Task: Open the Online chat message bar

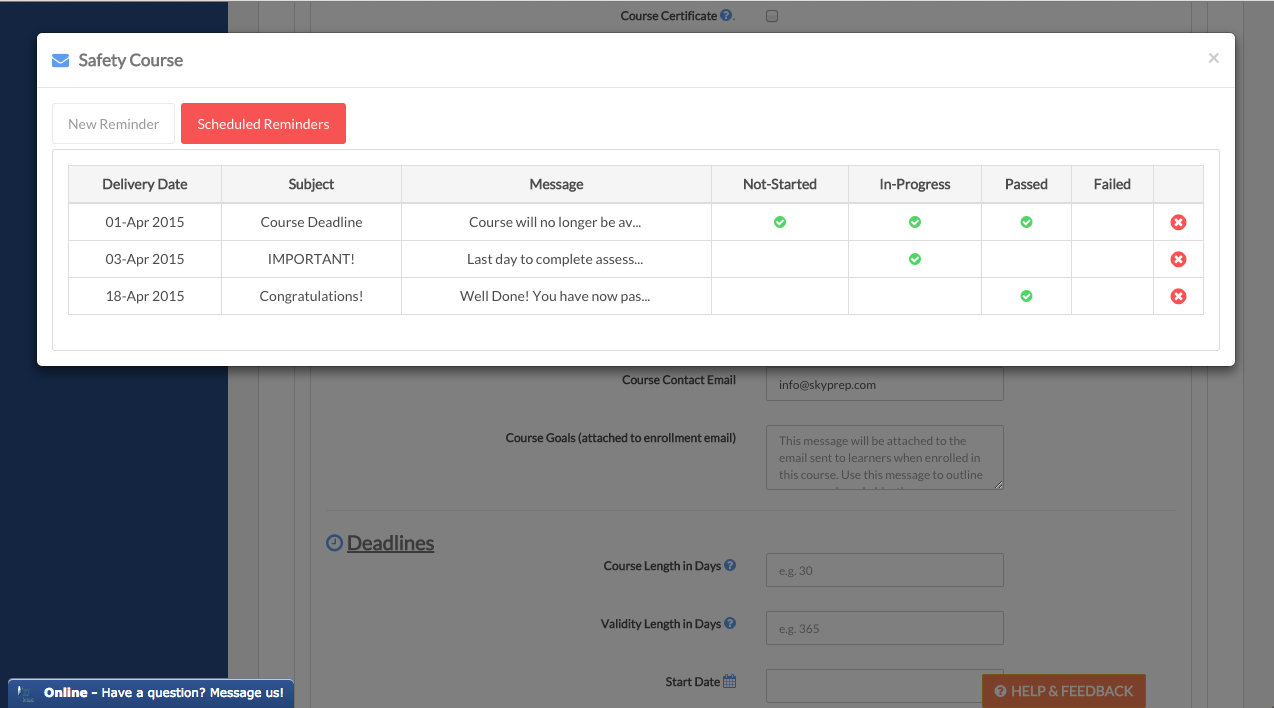Action: (x=151, y=692)
